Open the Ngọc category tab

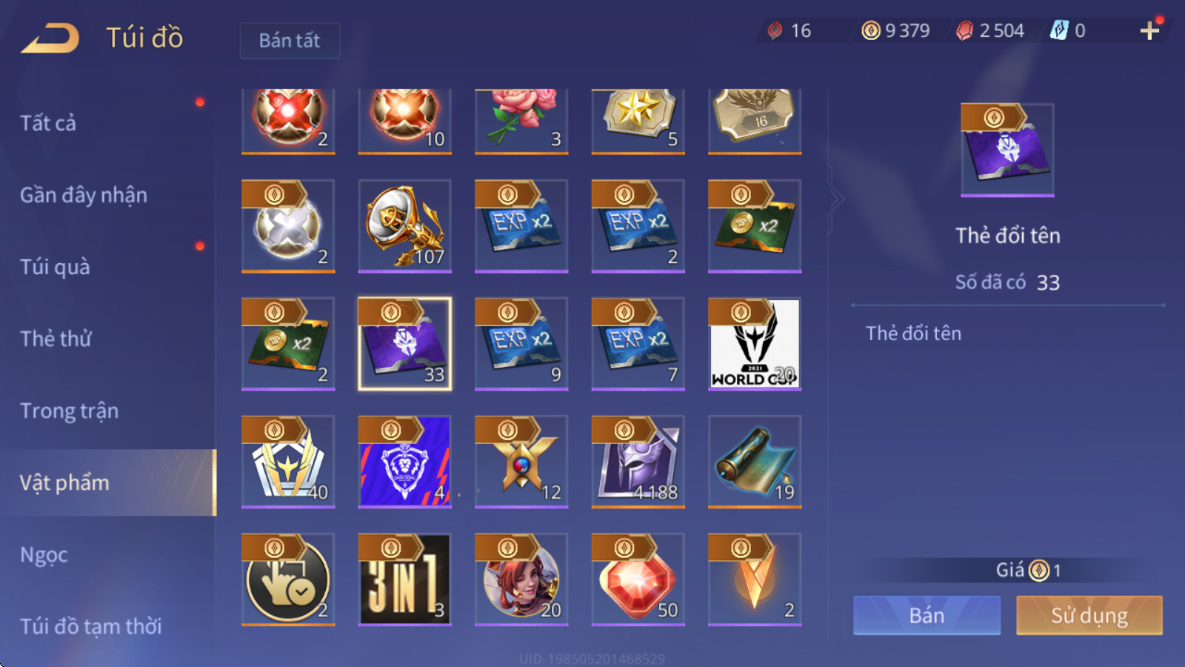[44, 554]
